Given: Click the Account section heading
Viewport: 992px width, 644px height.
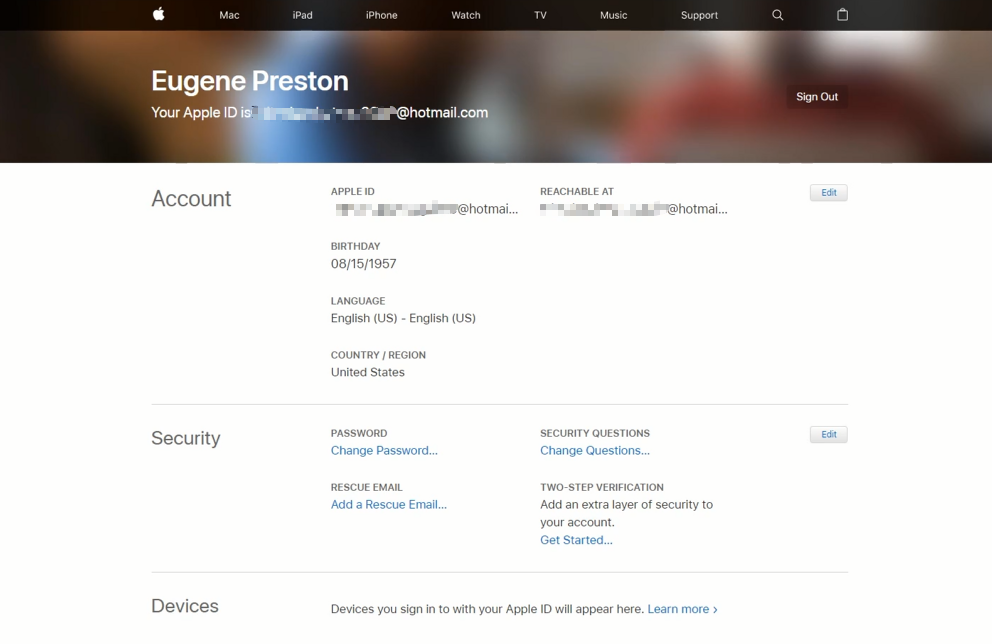Looking at the screenshot, I should point(191,199).
